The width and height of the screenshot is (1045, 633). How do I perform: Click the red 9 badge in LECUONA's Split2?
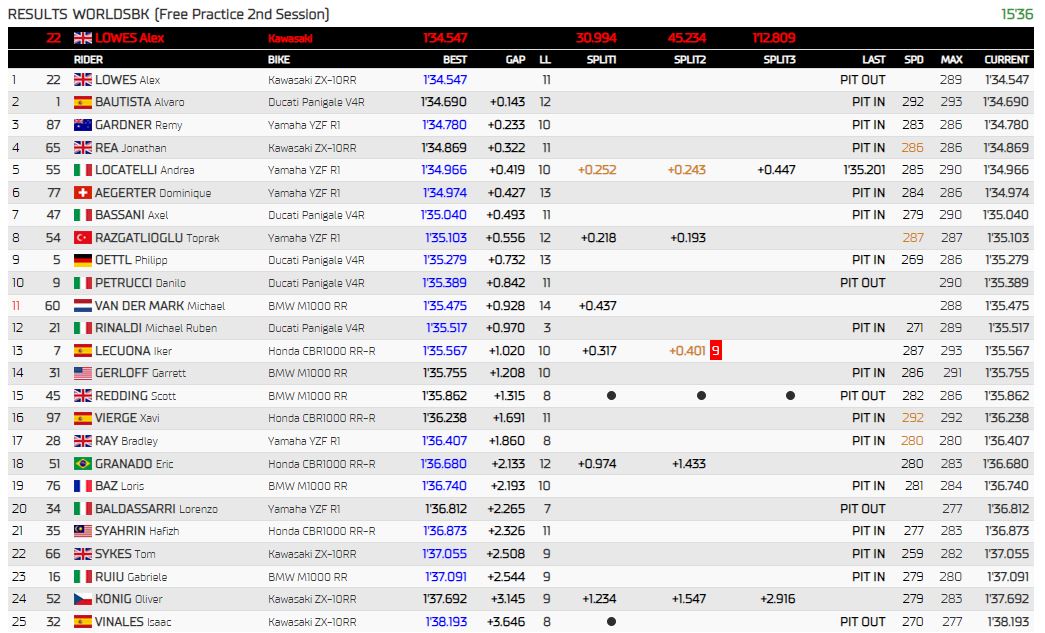click(x=716, y=350)
